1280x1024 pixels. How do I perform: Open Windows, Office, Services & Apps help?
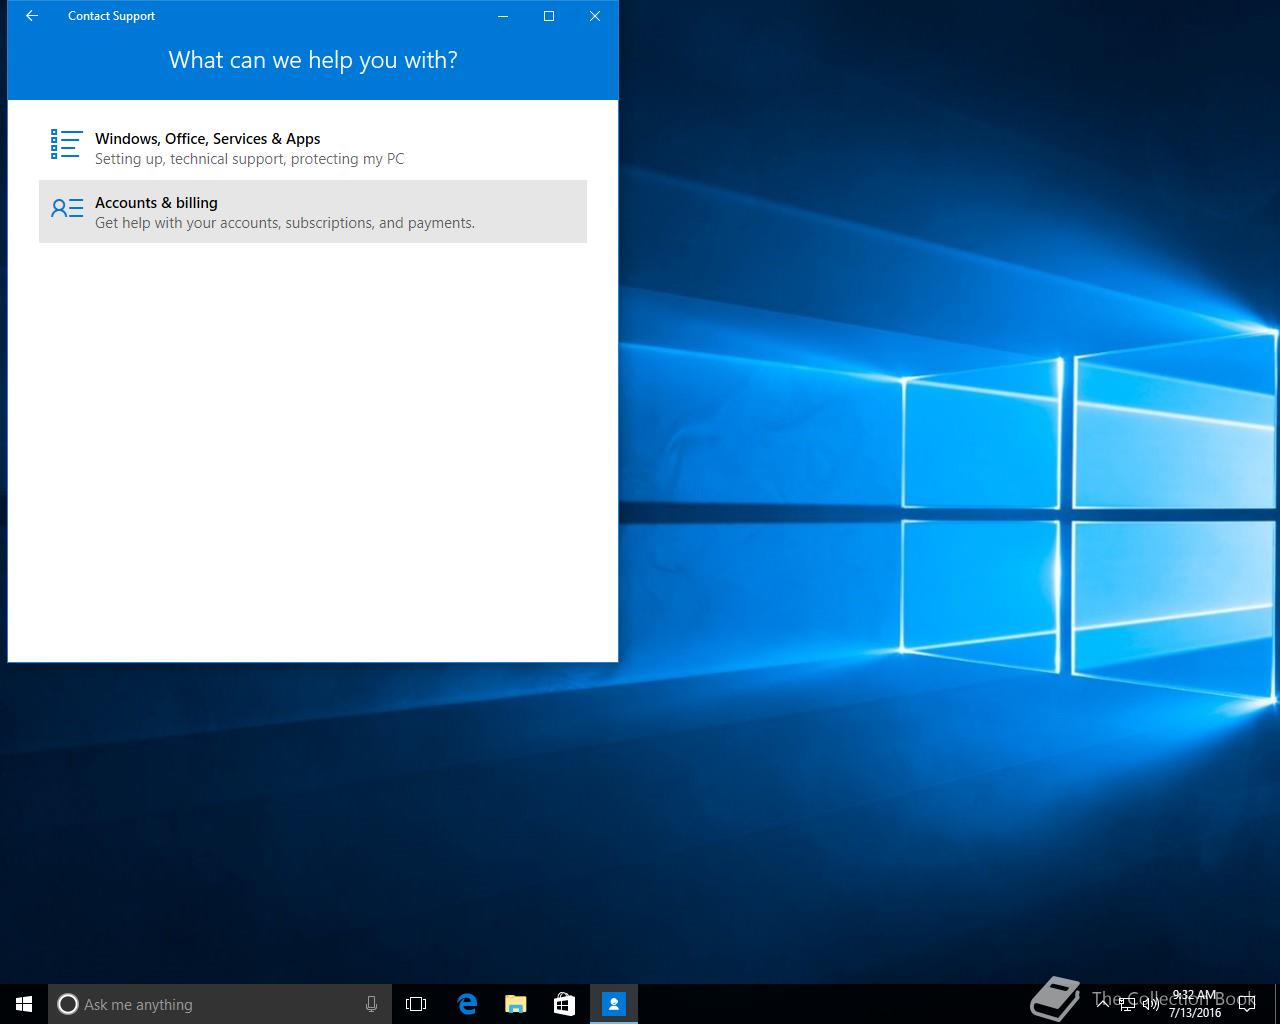click(313, 148)
